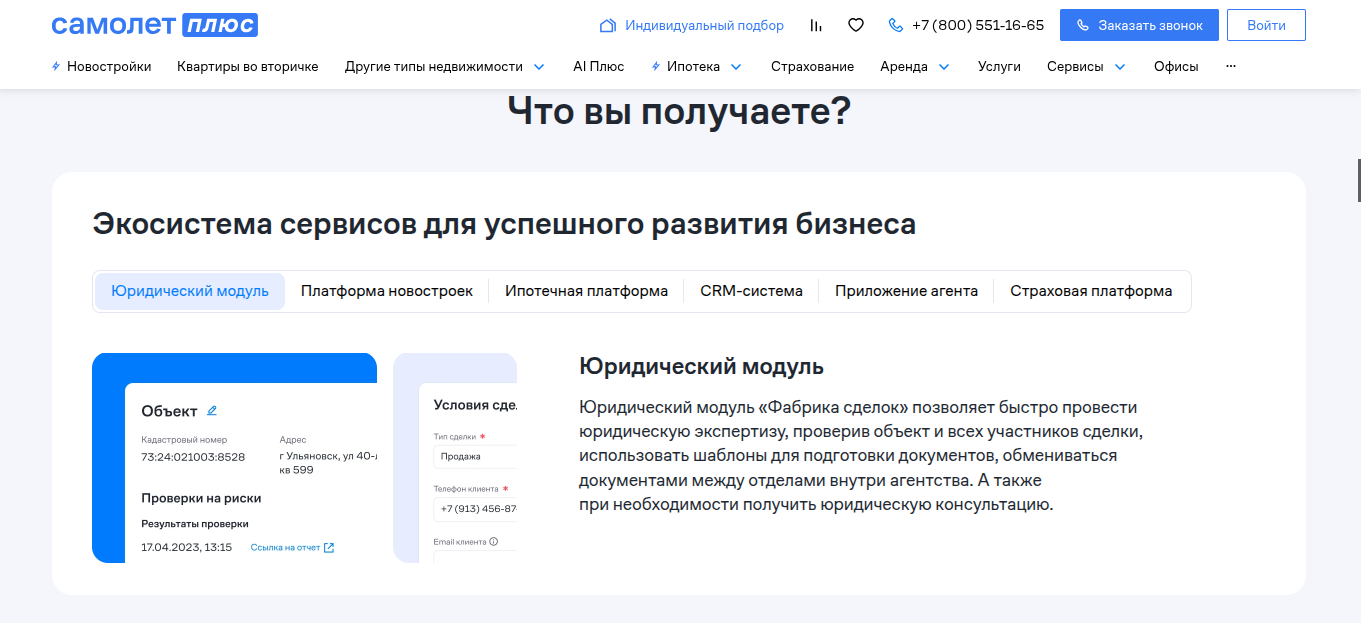This screenshot has width=1361, height=623.
Task: Click the Заказать звонок button
Action: tap(1139, 25)
